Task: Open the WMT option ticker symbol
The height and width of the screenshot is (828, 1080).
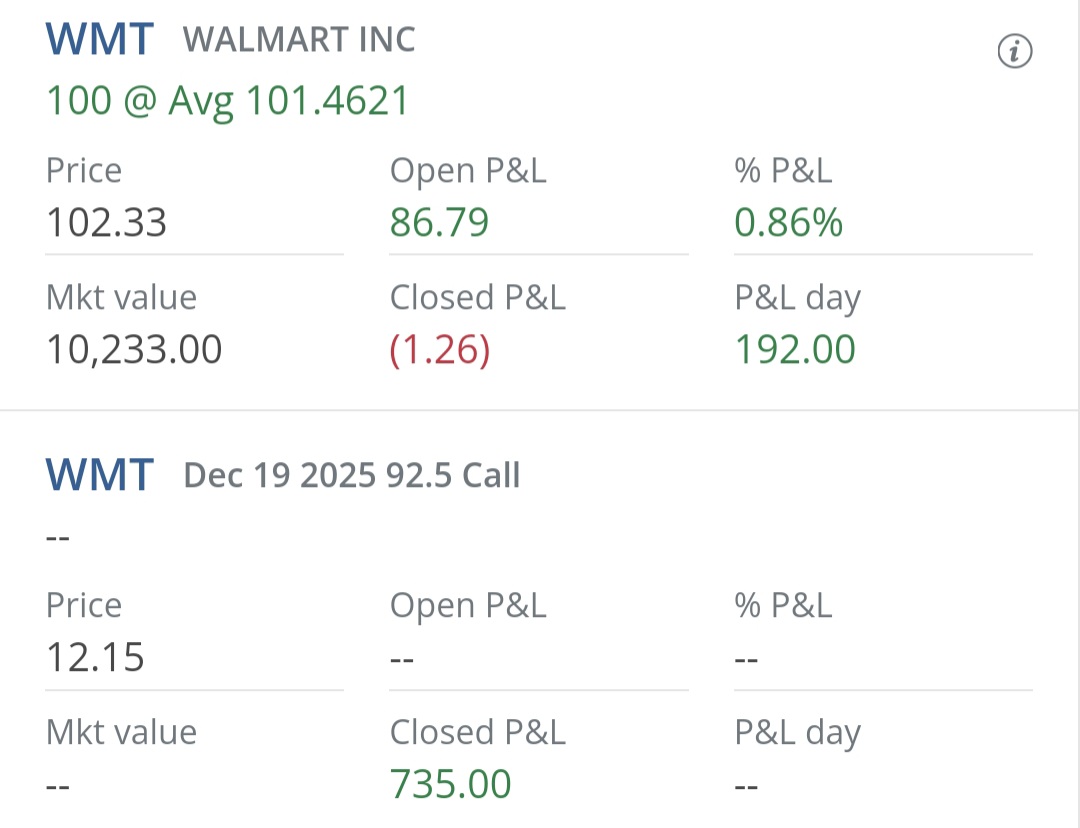Action: (100, 475)
